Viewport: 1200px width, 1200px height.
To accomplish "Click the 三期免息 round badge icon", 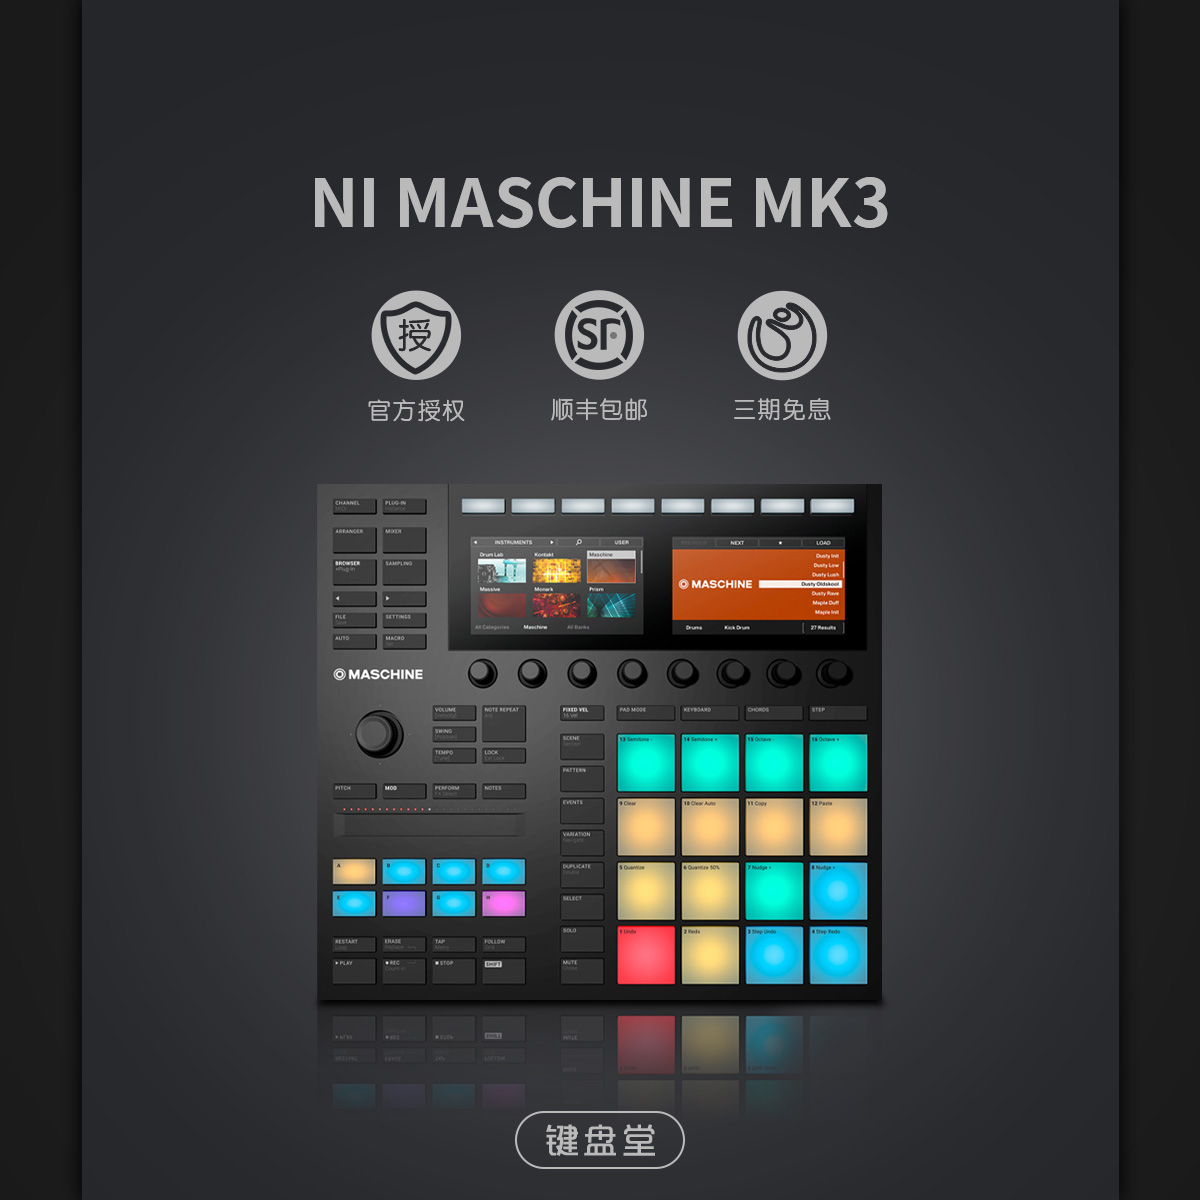I will click(x=782, y=335).
